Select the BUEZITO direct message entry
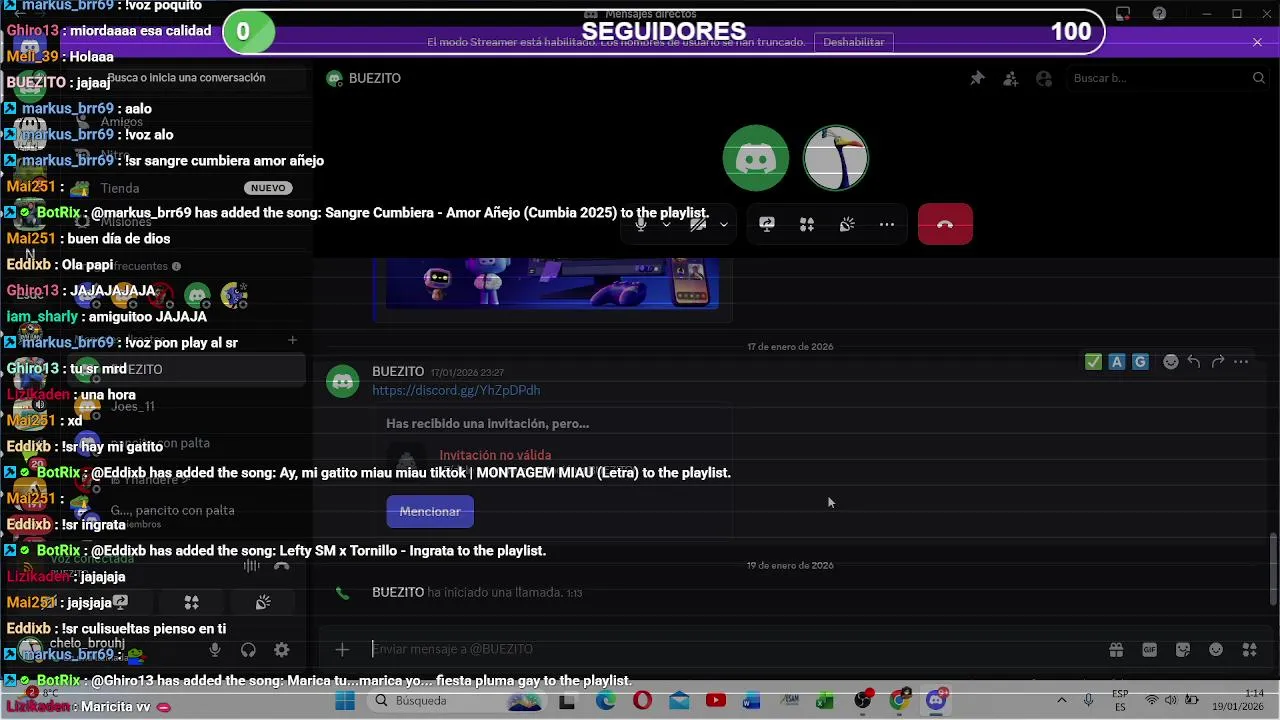1280x720 pixels. 185,369
